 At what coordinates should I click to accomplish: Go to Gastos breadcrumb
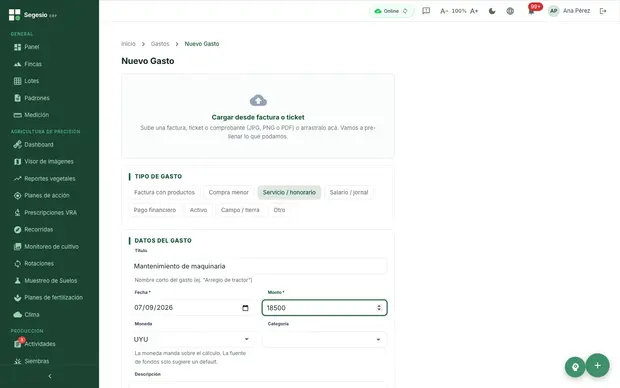160,44
